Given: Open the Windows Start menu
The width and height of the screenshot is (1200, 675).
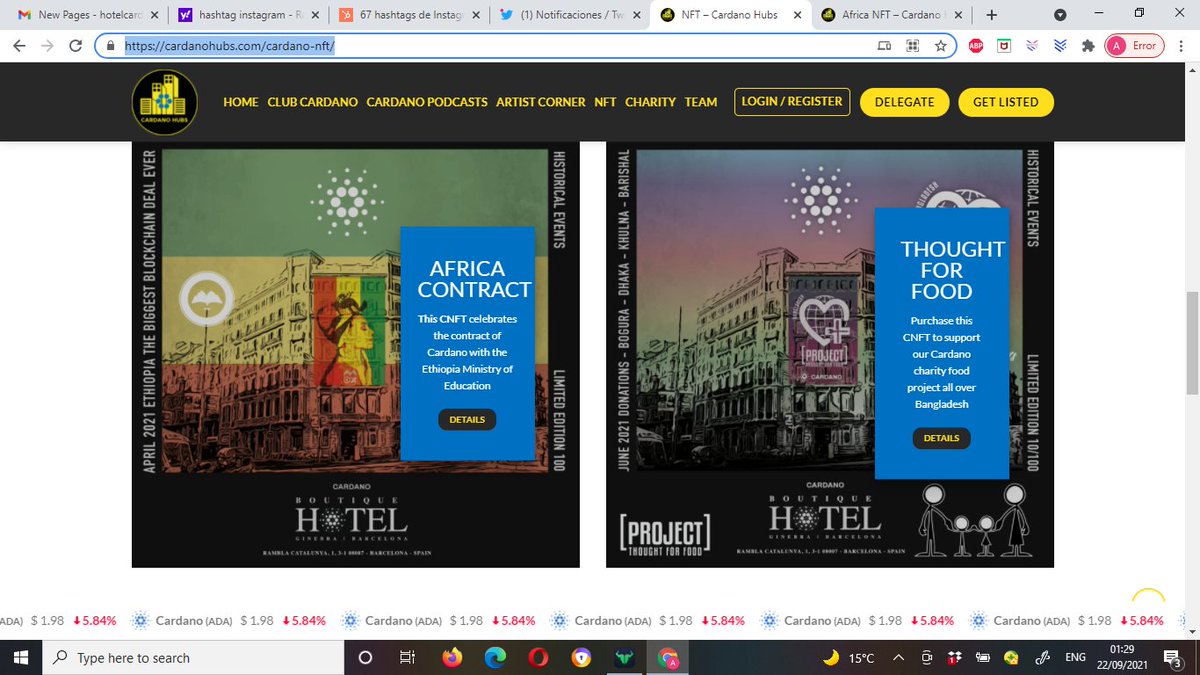Looking at the screenshot, I should 20,658.
